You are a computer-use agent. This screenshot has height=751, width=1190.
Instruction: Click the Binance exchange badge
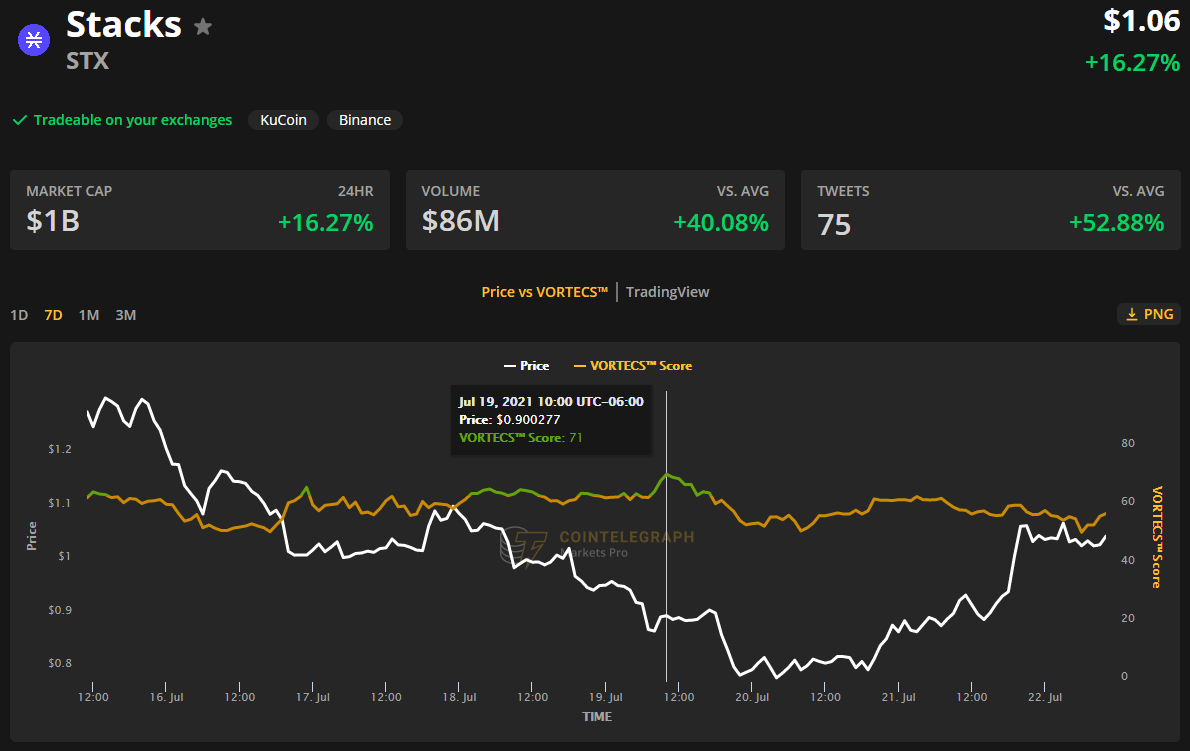pos(365,120)
